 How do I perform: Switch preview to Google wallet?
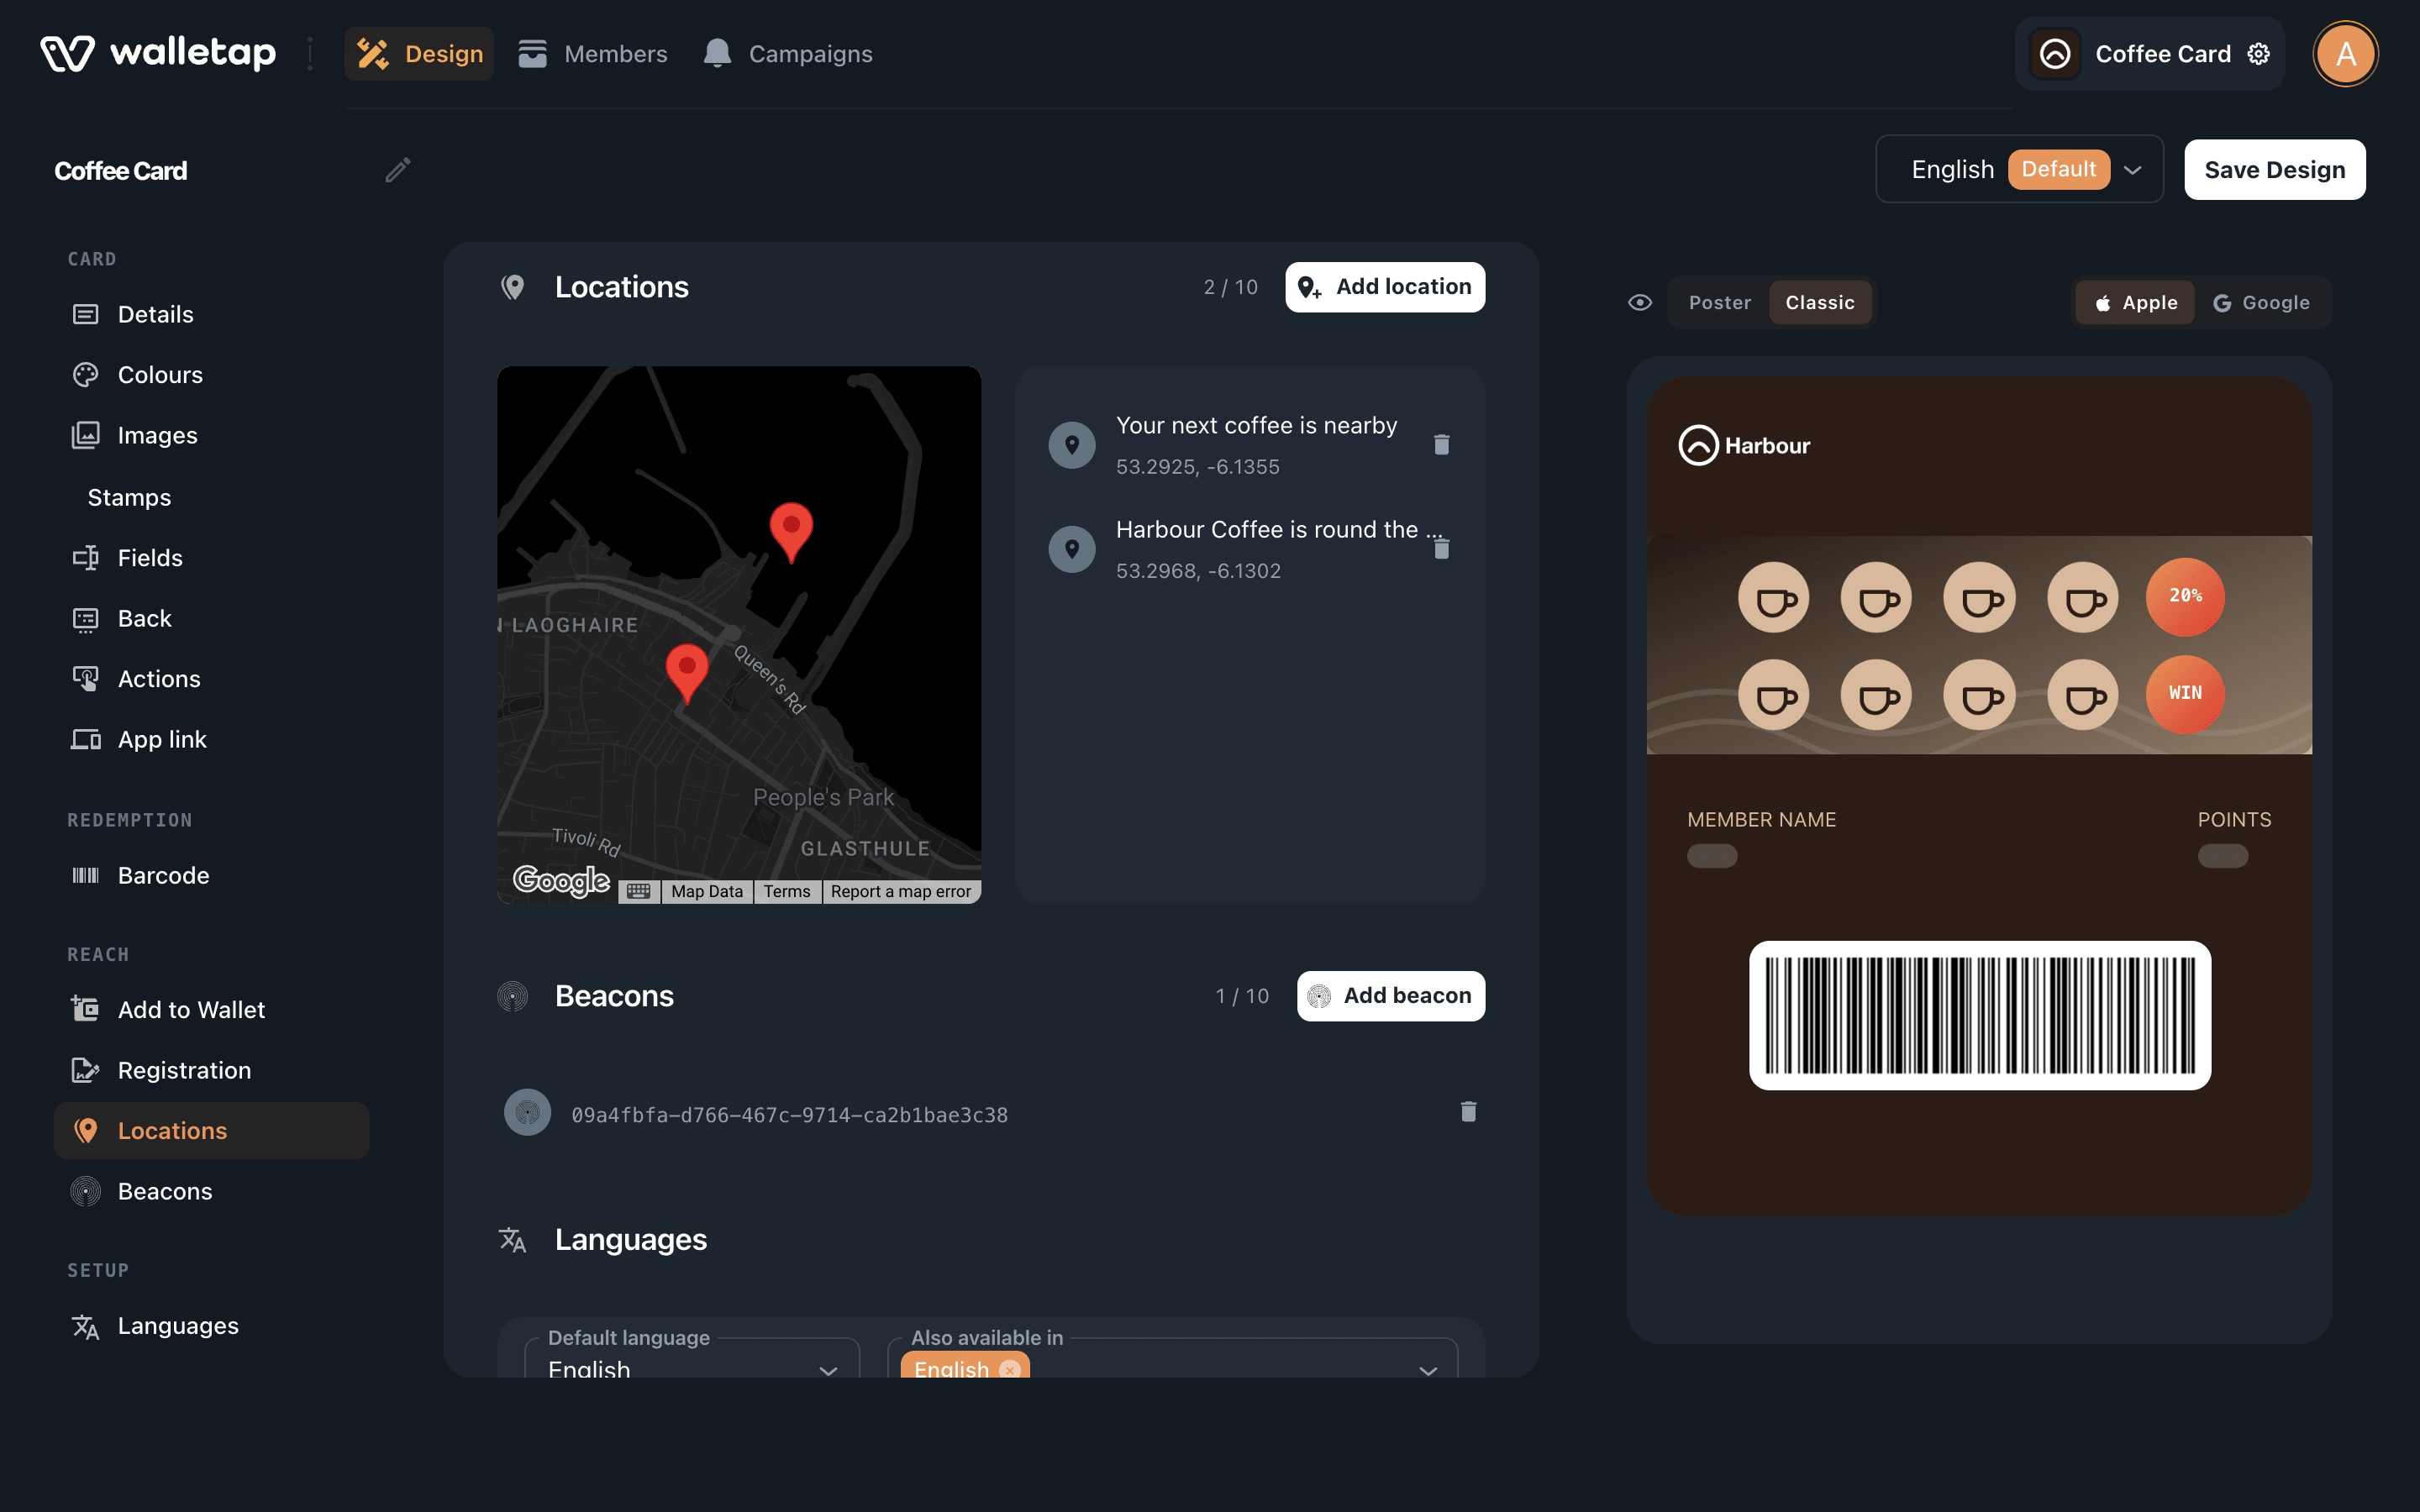click(x=2262, y=302)
